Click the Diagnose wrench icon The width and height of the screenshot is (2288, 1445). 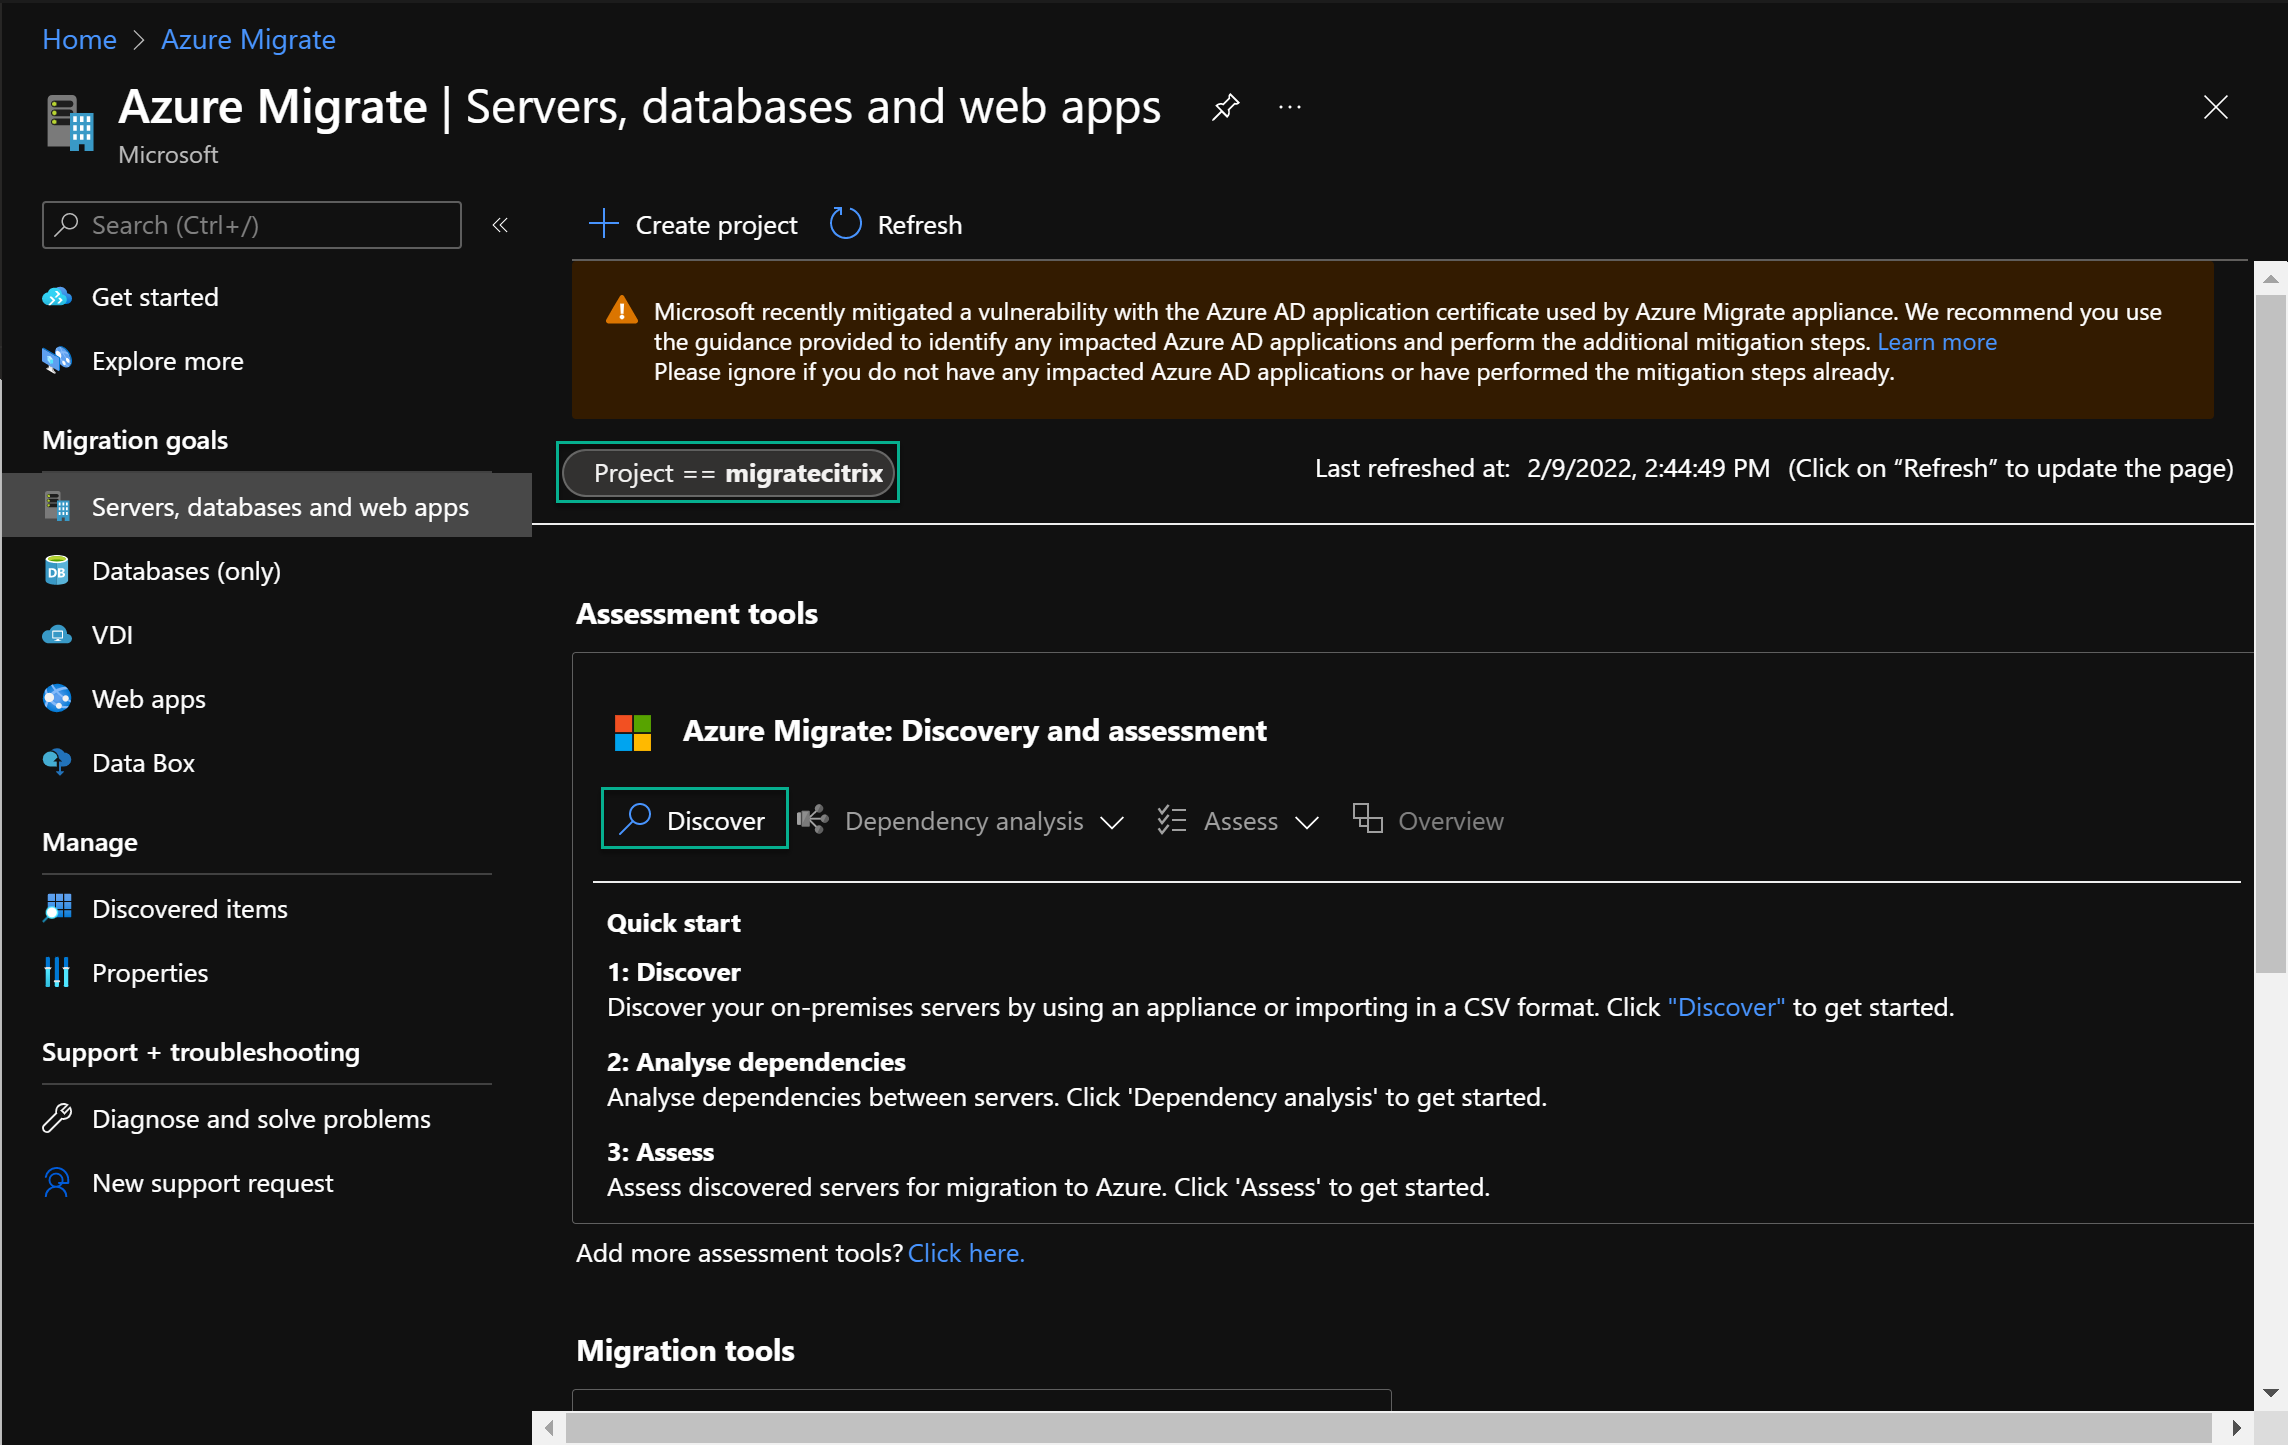[57, 1118]
